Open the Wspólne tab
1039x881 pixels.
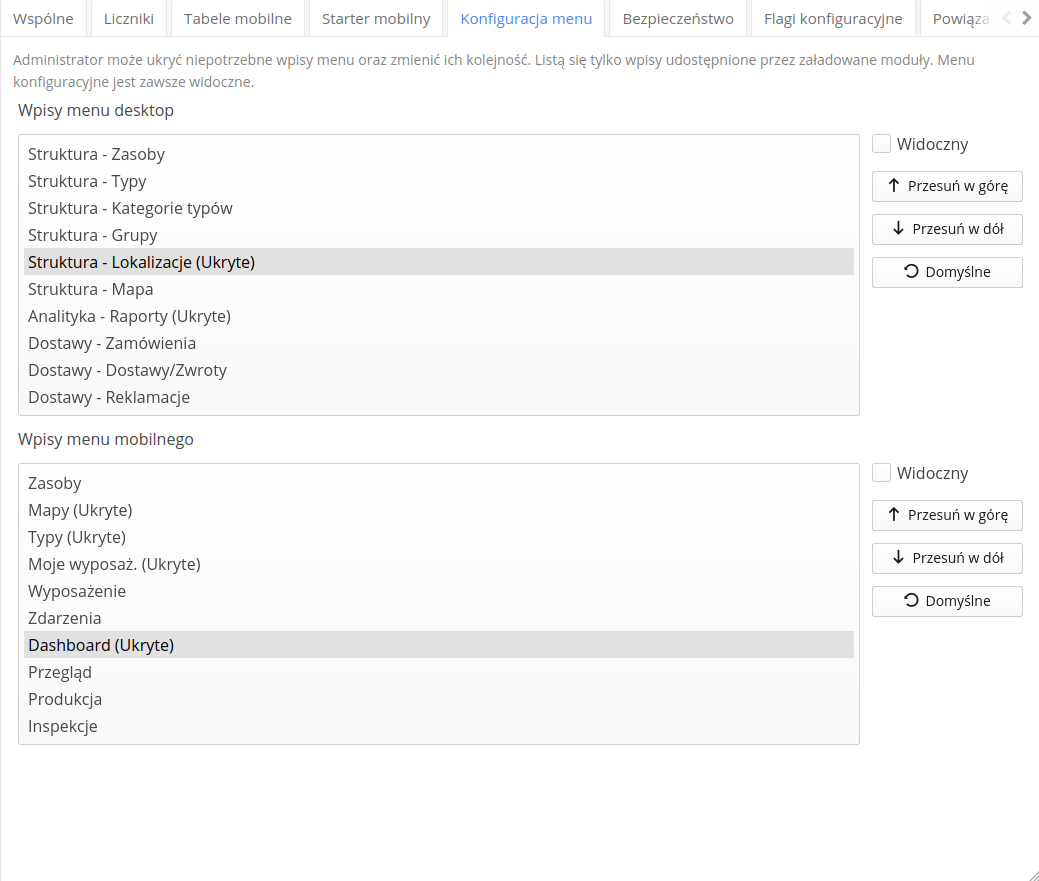(x=43, y=19)
